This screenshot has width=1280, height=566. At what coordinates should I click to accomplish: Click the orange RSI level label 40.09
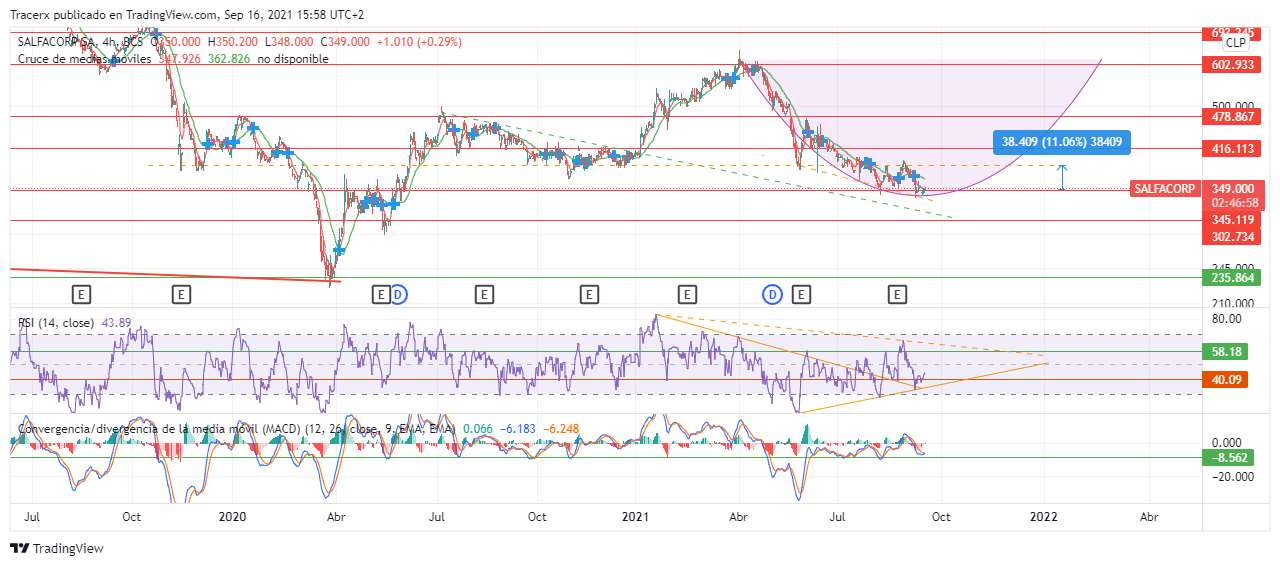[x=1225, y=379]
